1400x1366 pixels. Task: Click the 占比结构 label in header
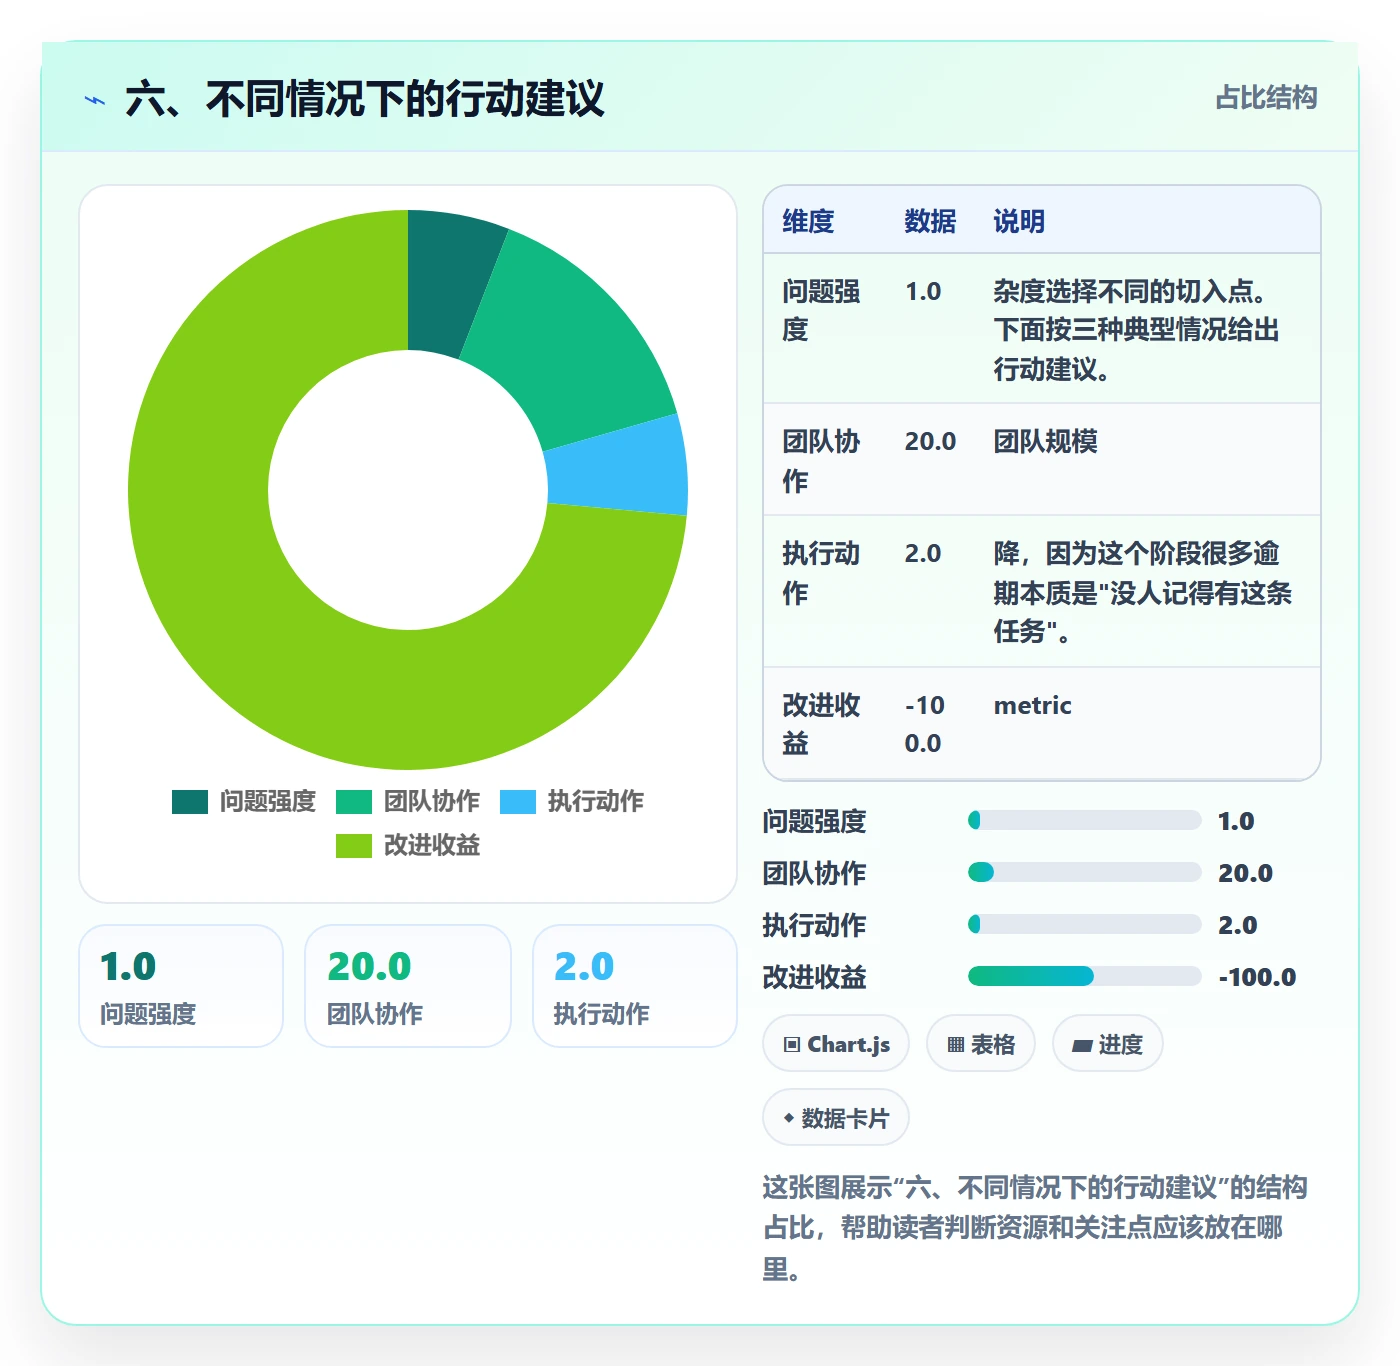pos(1266,98)
